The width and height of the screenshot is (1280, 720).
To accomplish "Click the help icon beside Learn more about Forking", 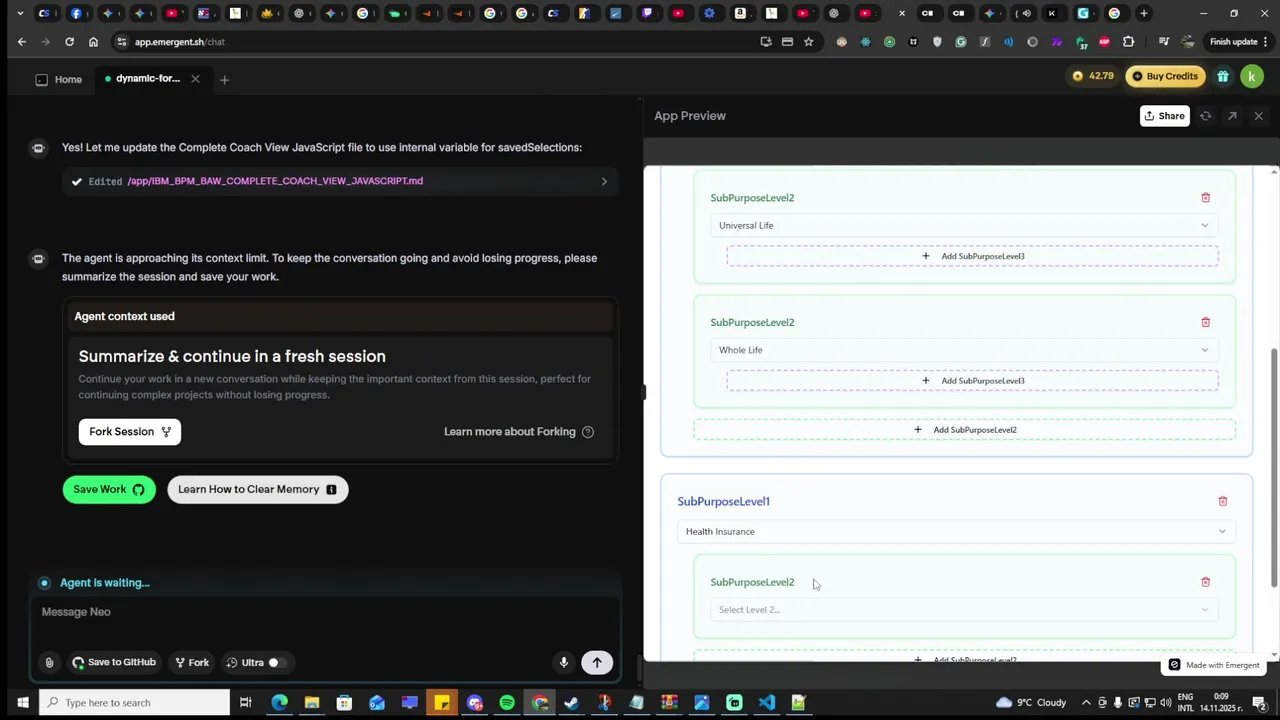I will point(588,432).
